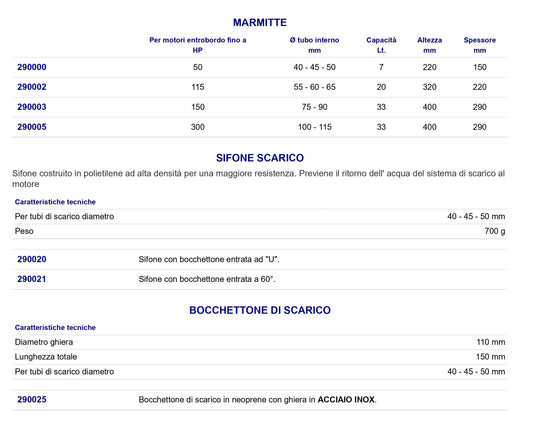Click the Lunghezza totale 150 mm row

[x=260, y=357]
